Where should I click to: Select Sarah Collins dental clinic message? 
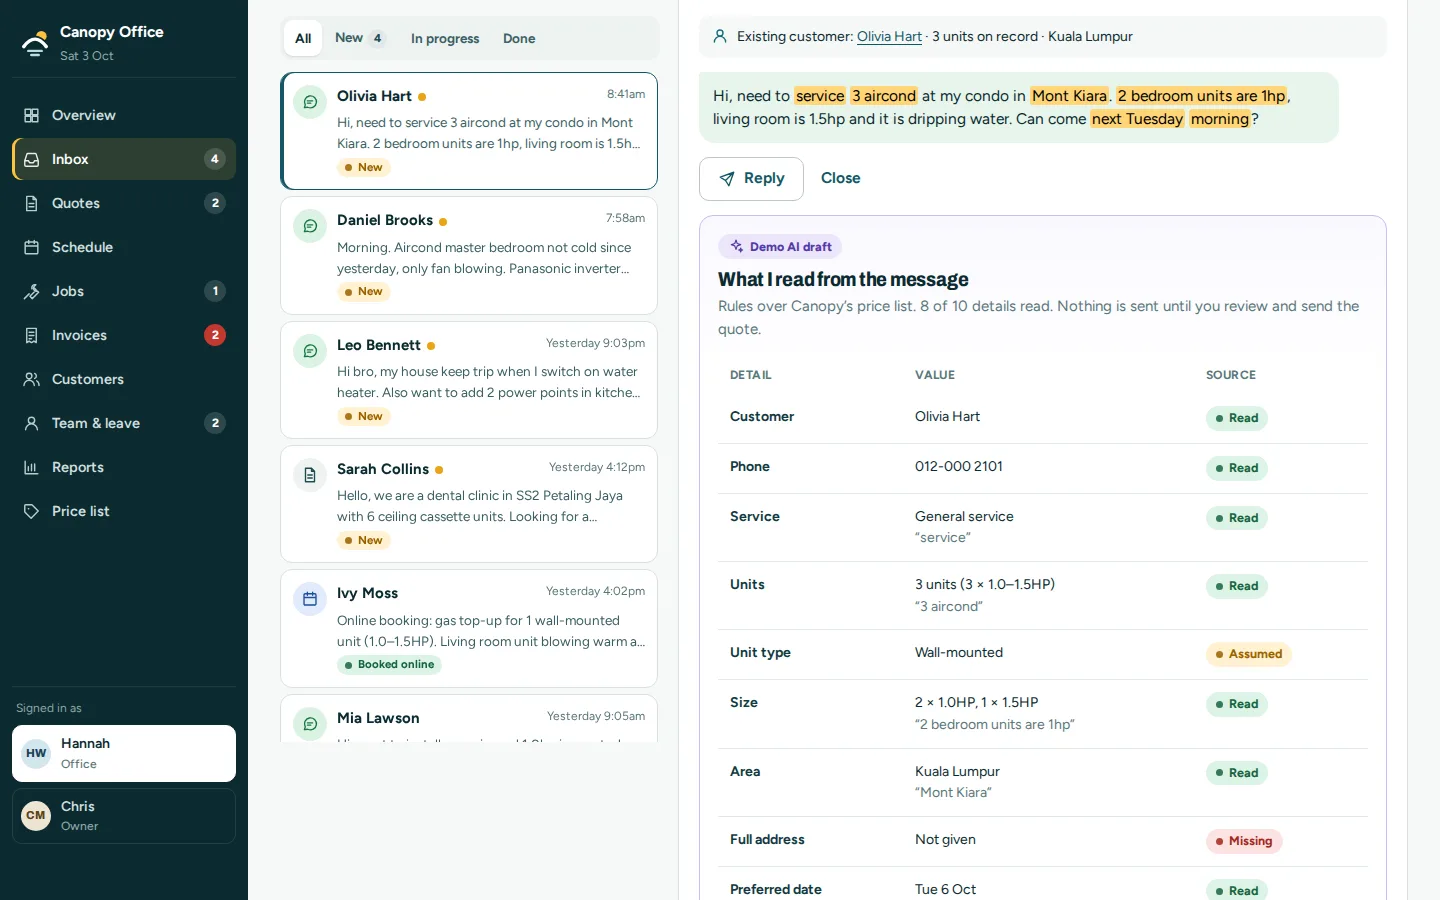click(469, 504)
